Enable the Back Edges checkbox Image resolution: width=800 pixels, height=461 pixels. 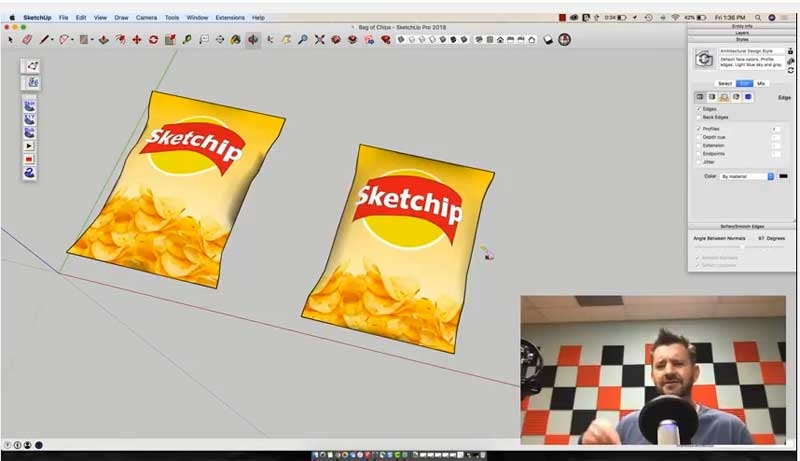pos(698,117)
